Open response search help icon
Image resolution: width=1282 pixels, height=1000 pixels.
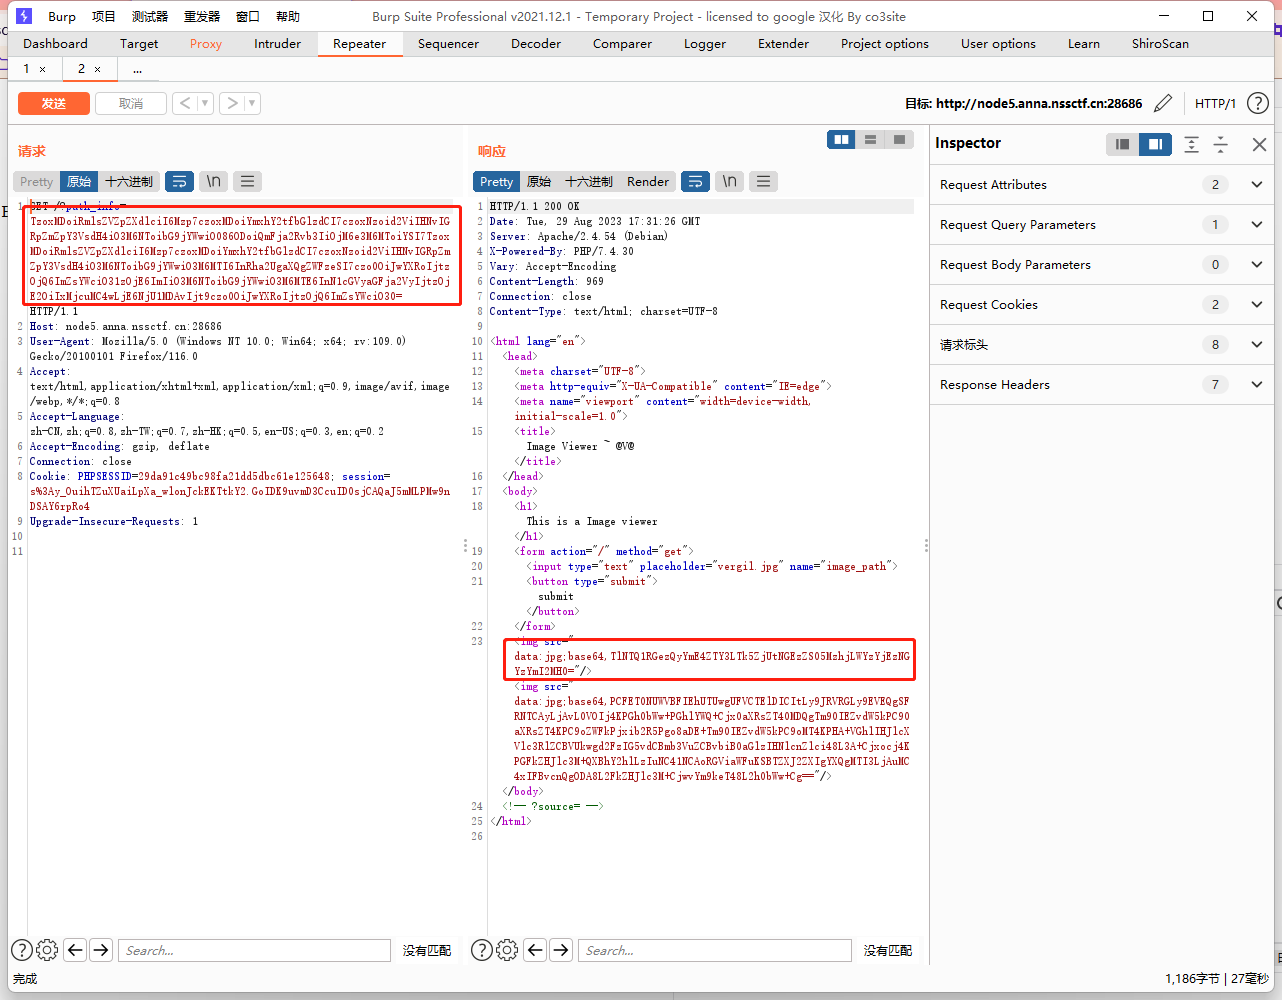pyautogui.click(x=481, y=950)
